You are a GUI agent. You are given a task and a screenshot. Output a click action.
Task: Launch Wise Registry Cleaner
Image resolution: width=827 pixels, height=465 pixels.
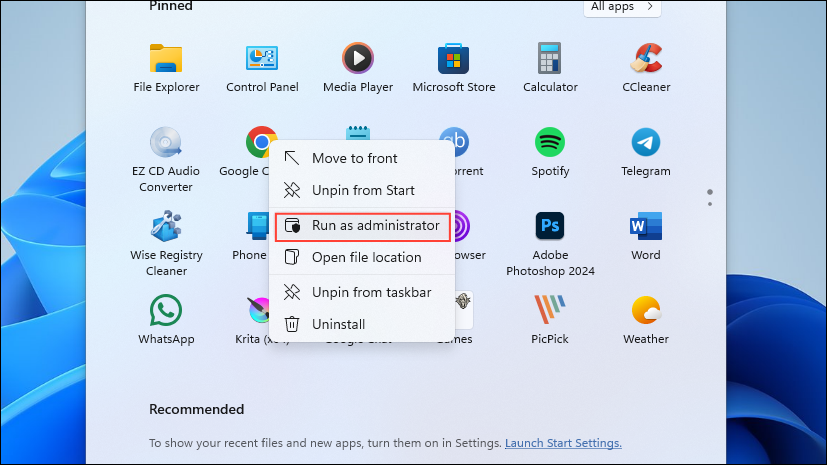(166, 226)
